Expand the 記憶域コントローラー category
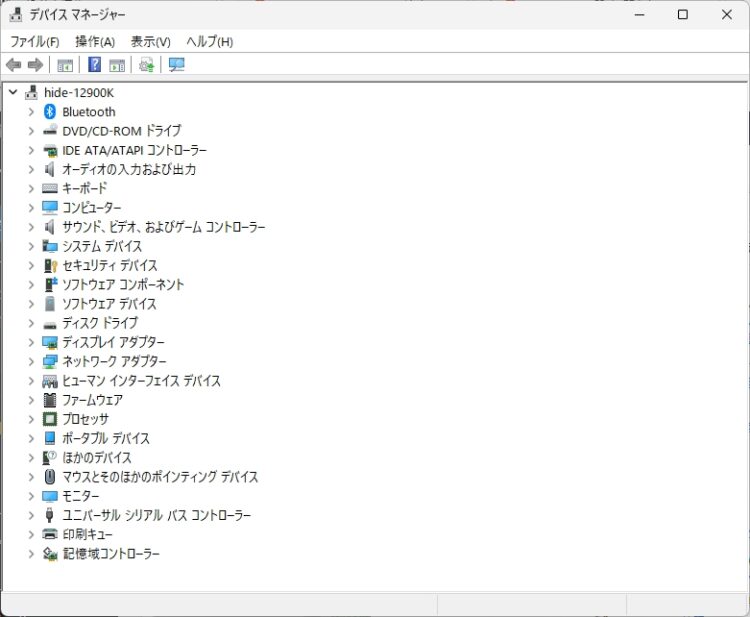 (x=31, y=554)
